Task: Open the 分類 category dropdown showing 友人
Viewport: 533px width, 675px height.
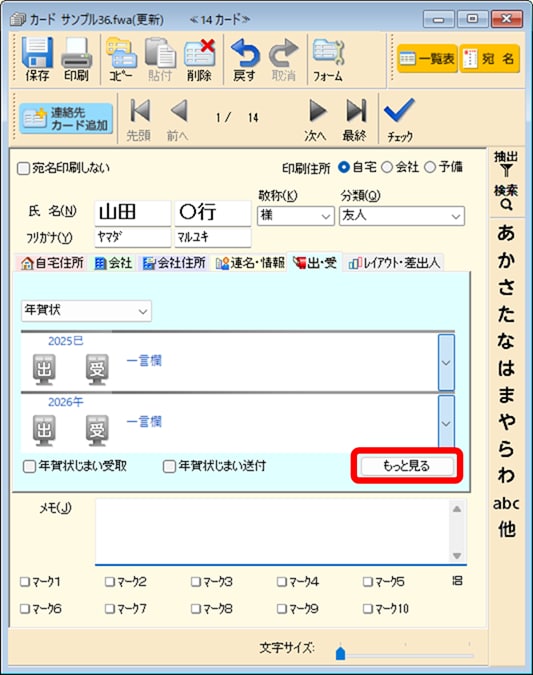Action: tap(402, 216)
